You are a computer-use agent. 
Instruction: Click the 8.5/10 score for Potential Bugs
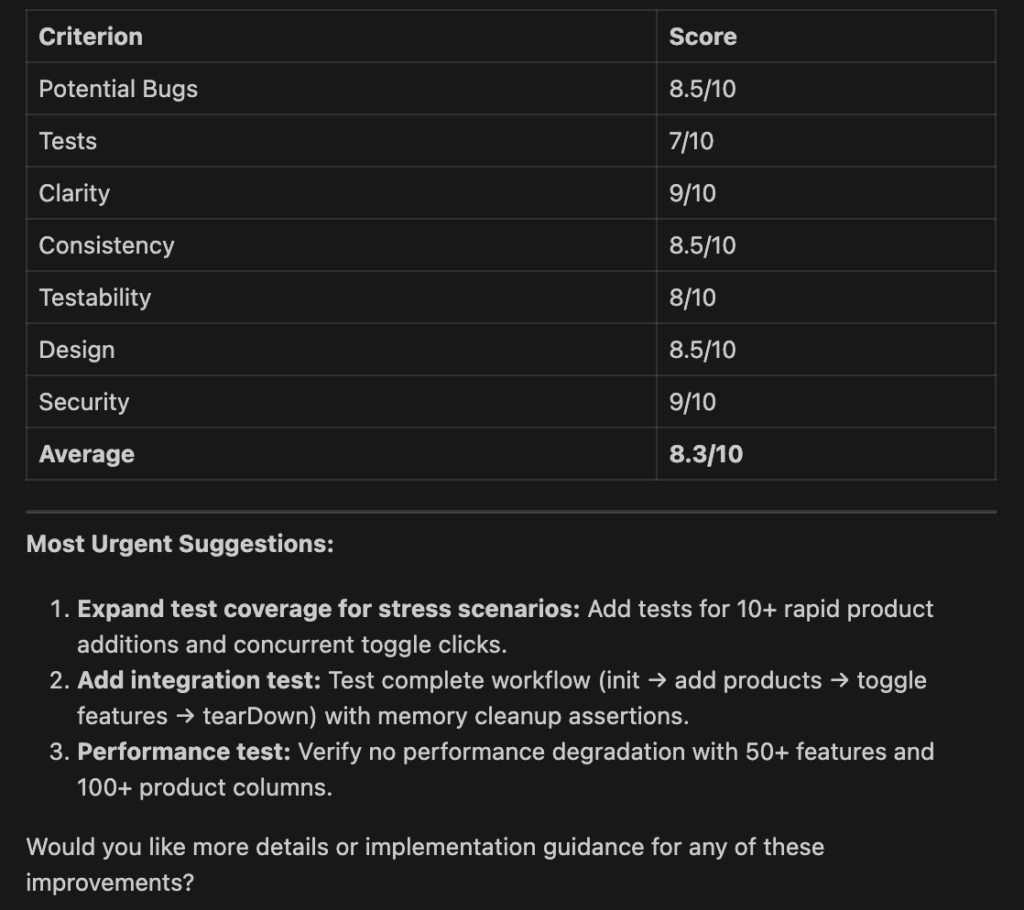point(702,89)
